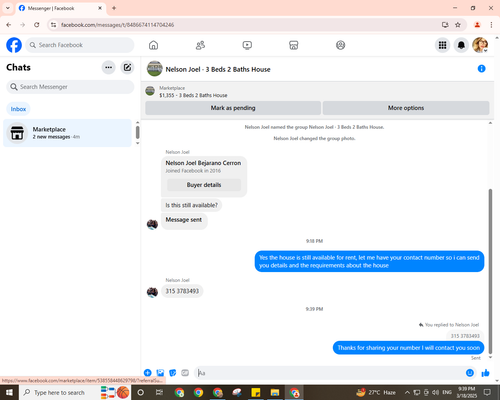The height and width of the screenshot is (400, 500).
Task: Go to the Facebook Home feed icon
Action: coord(153,45)
